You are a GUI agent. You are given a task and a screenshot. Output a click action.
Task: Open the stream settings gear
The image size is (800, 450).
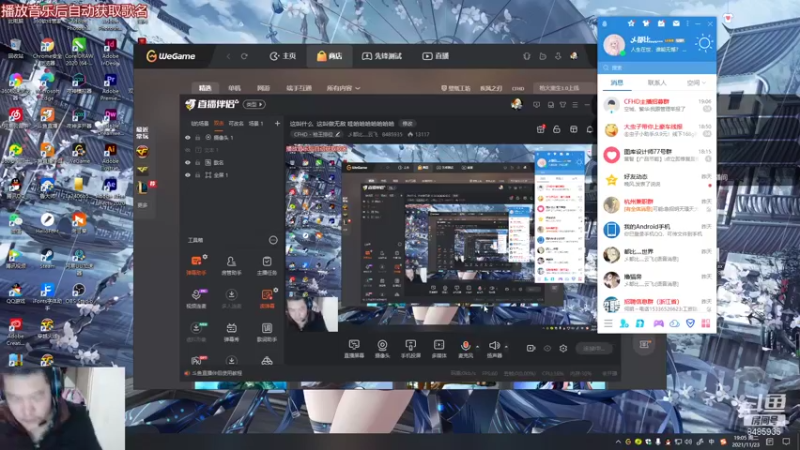point(563,348)
